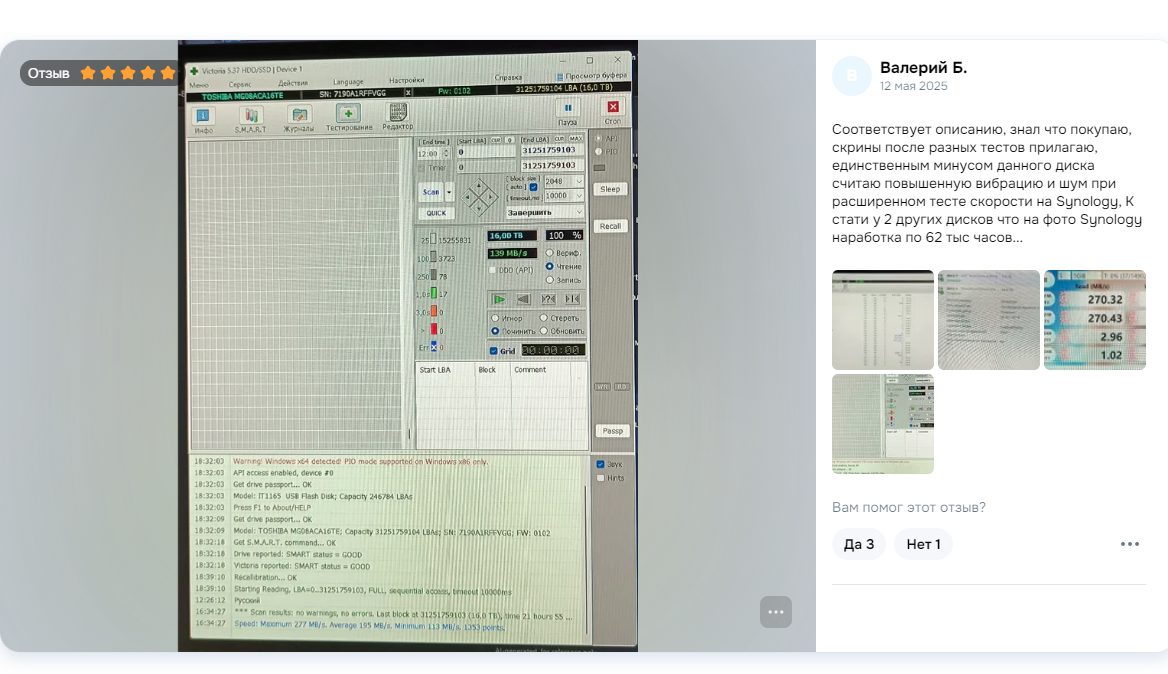
Task: Click the random seek question-mark icon
Action: tap(548, 299)
